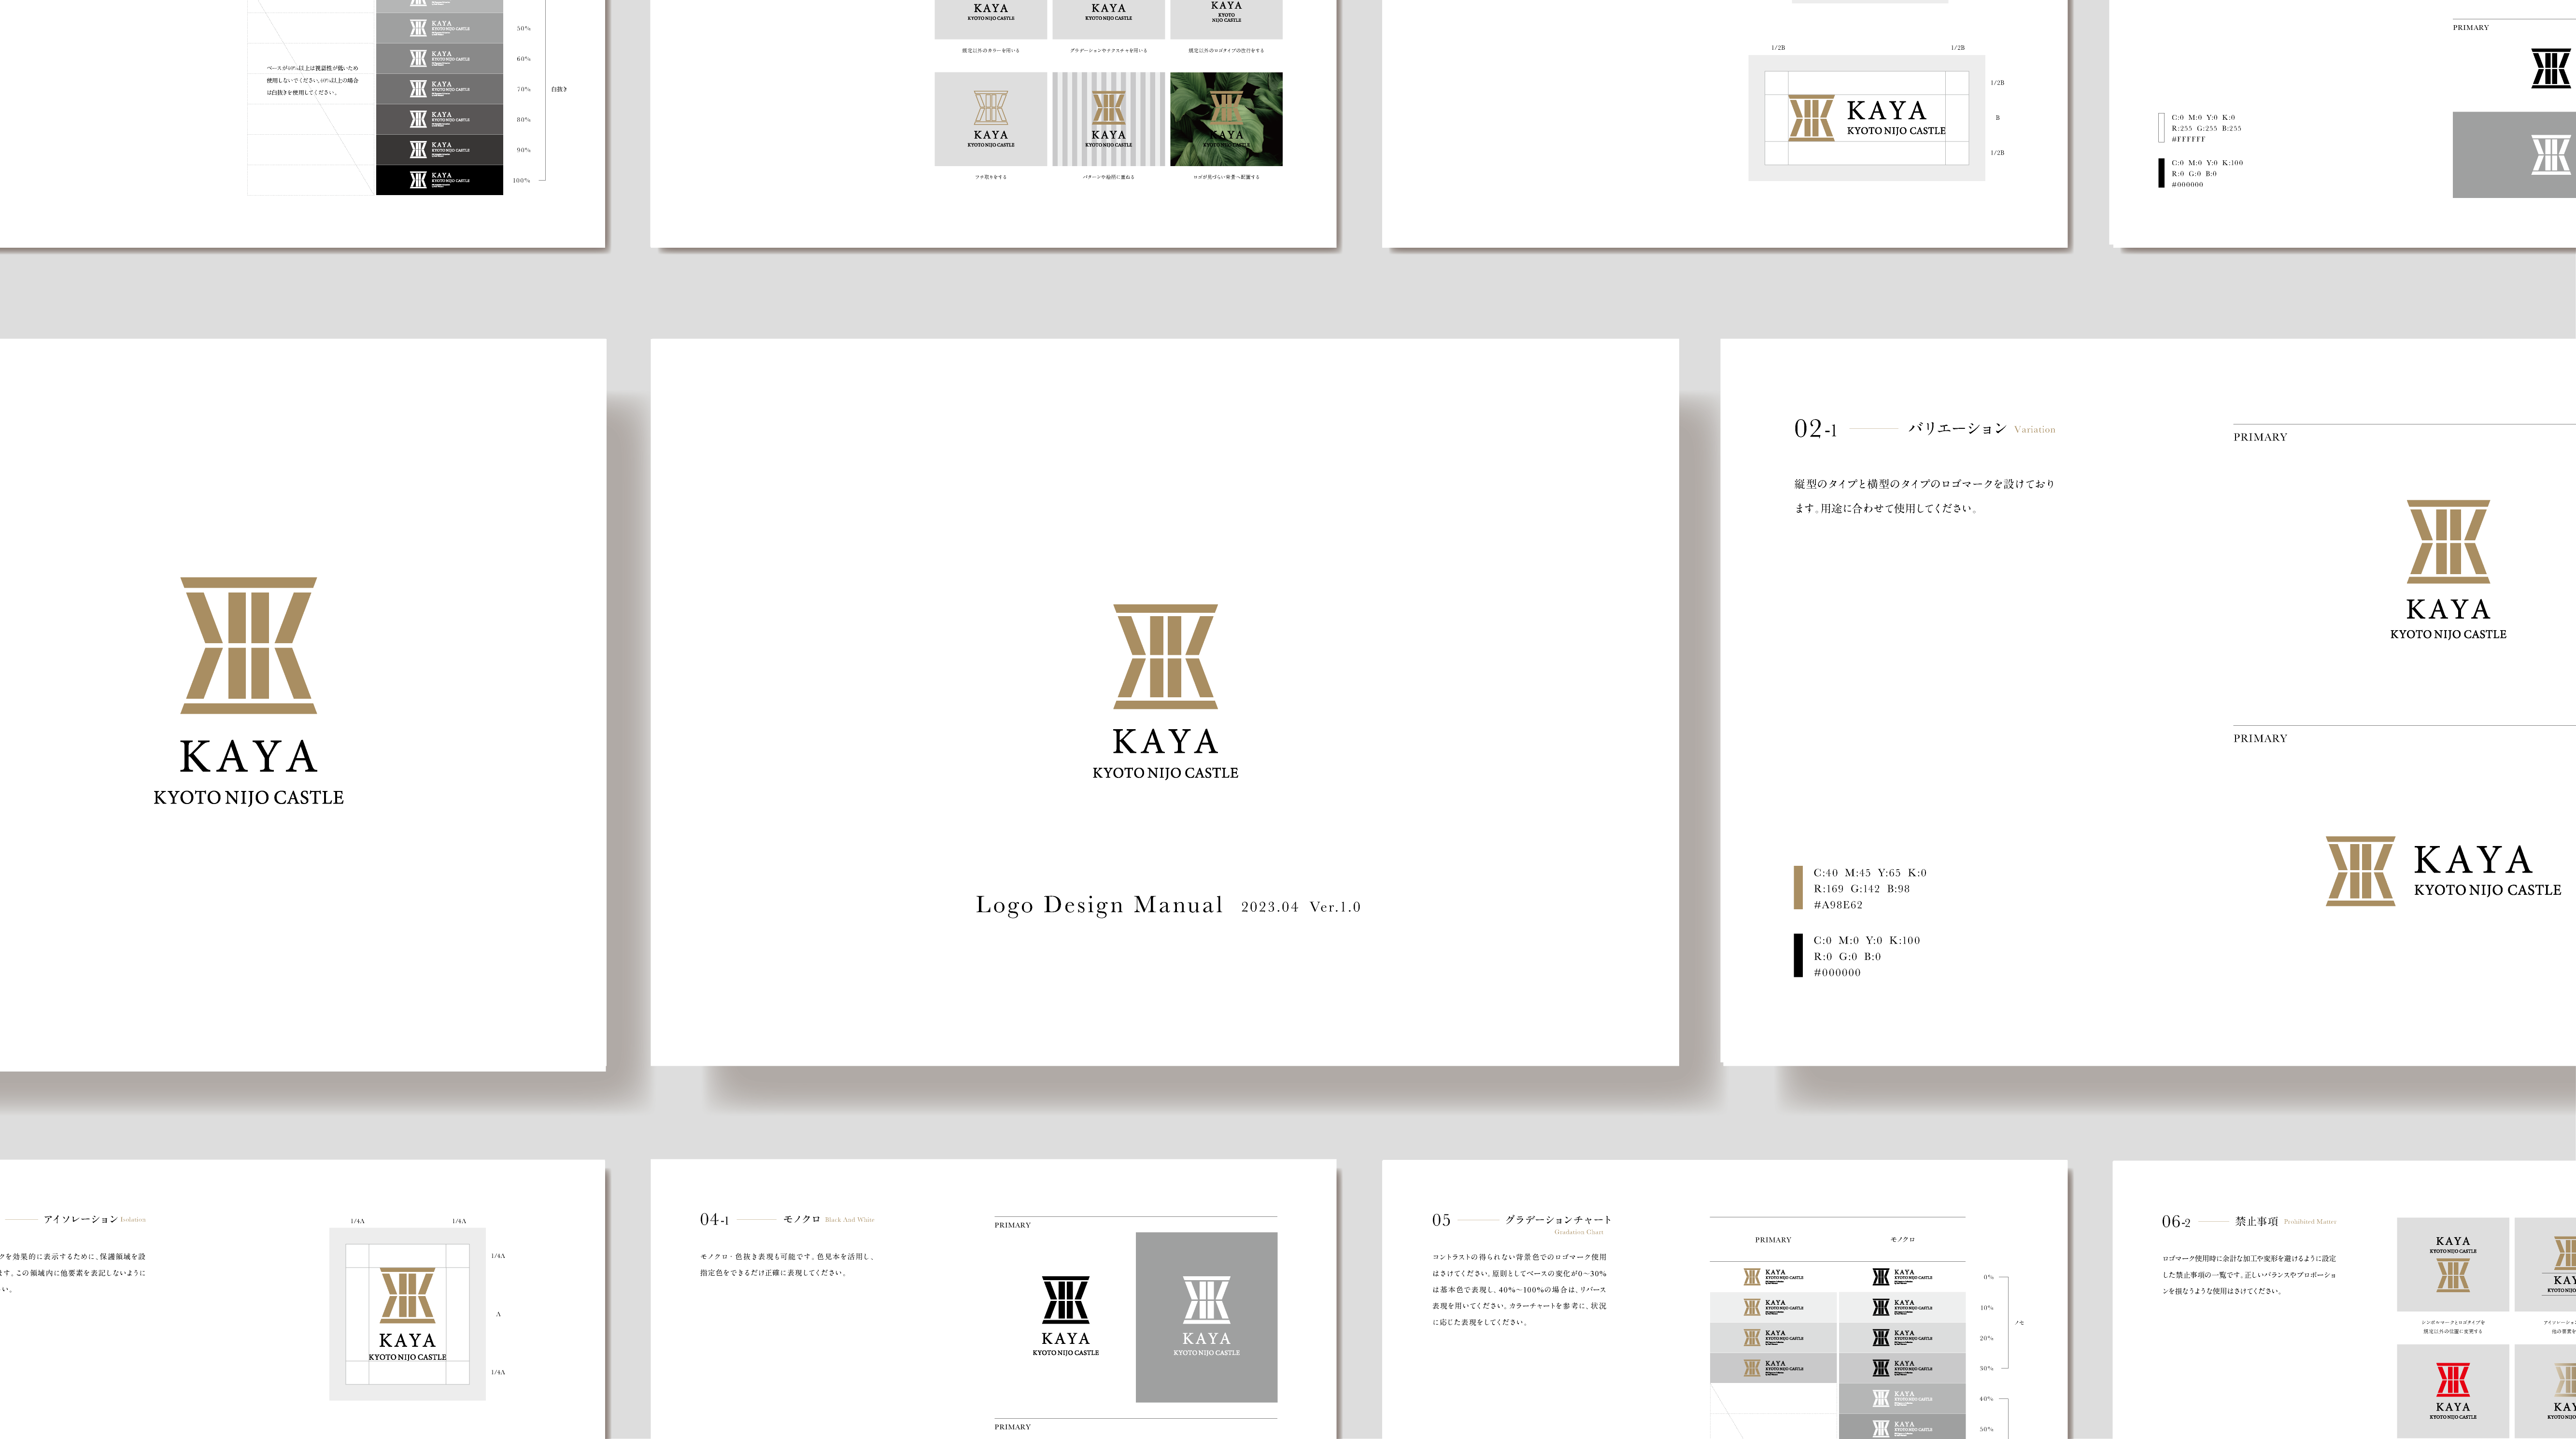Click the black swatch beside K:100, top-right page
Image resolution: width=2576 pixels, height=1439 pixels.
2161,173
